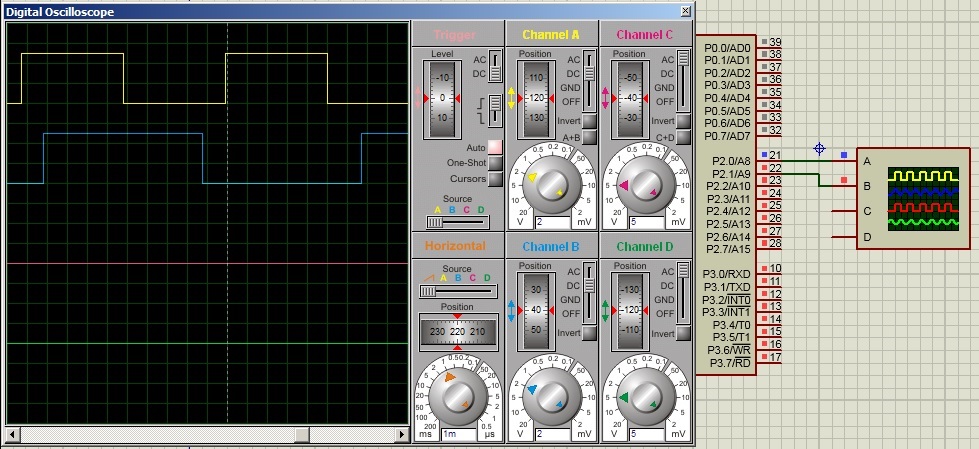Click Channel D voltage value field
This screenshot has height=449, width=979.
[x=645, y=434]
